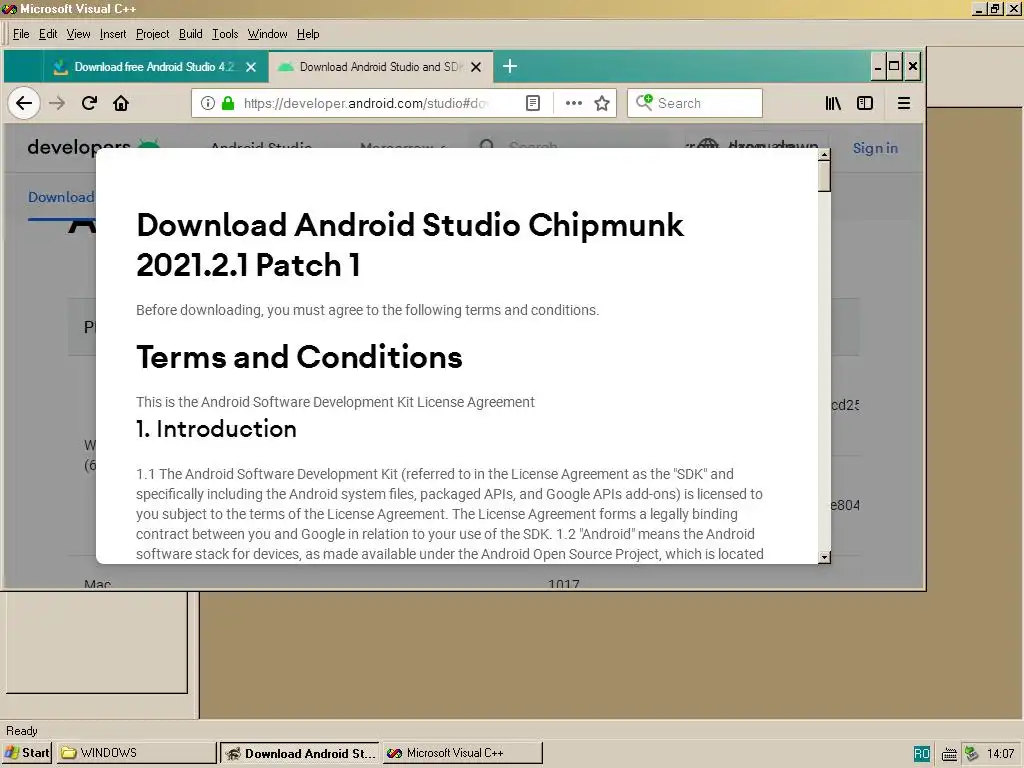Open the Library icon in browser toolbar
The height and width of the screenshot is (768, 1024).
tap(833, 103)
